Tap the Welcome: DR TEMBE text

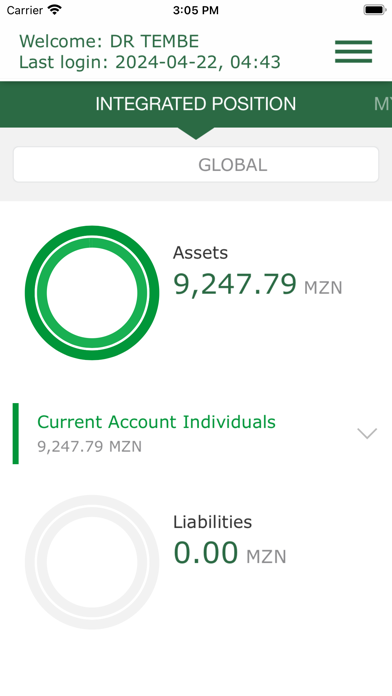109,41
